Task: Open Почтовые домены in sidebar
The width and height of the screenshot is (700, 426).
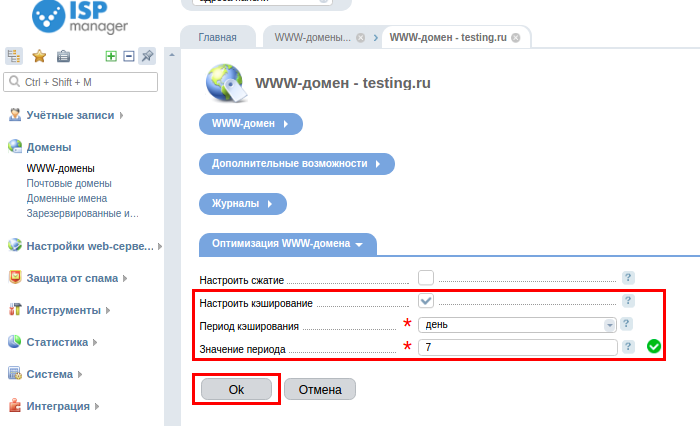Action: (x=69, y=184)
